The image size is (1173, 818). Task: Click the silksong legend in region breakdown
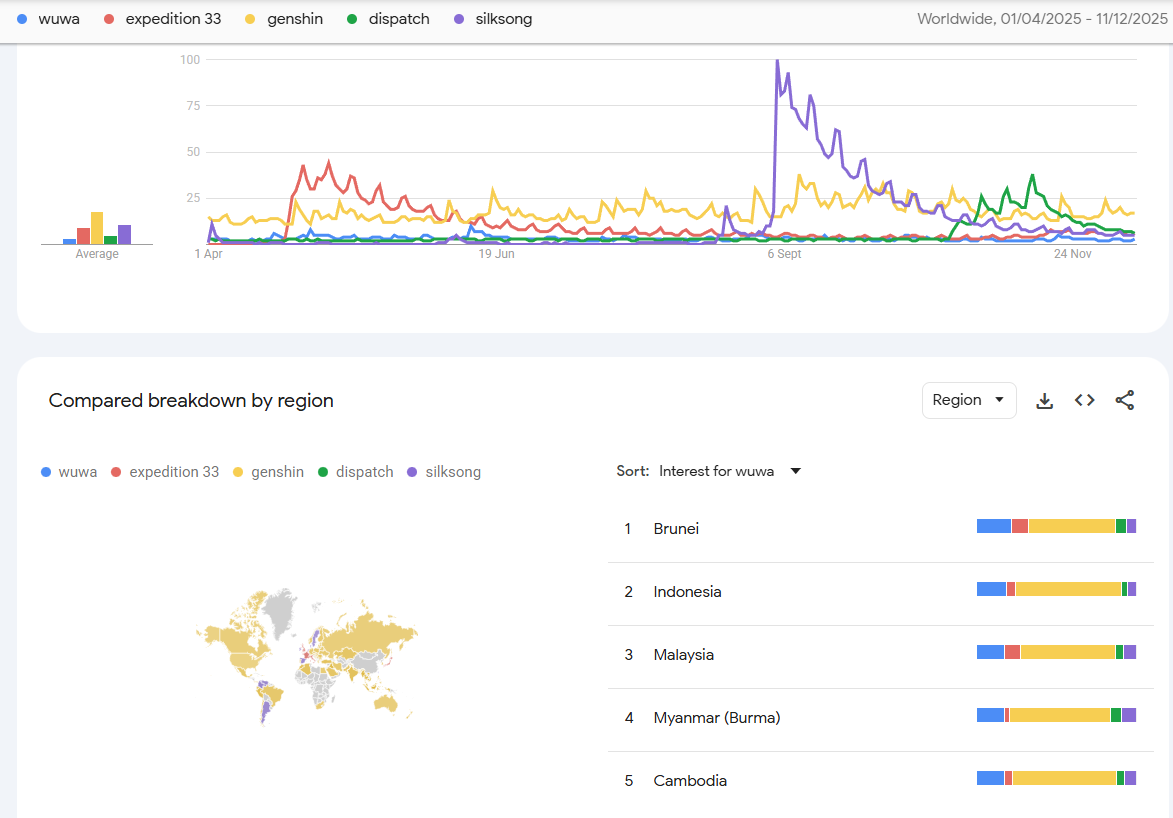coord(444,472)
